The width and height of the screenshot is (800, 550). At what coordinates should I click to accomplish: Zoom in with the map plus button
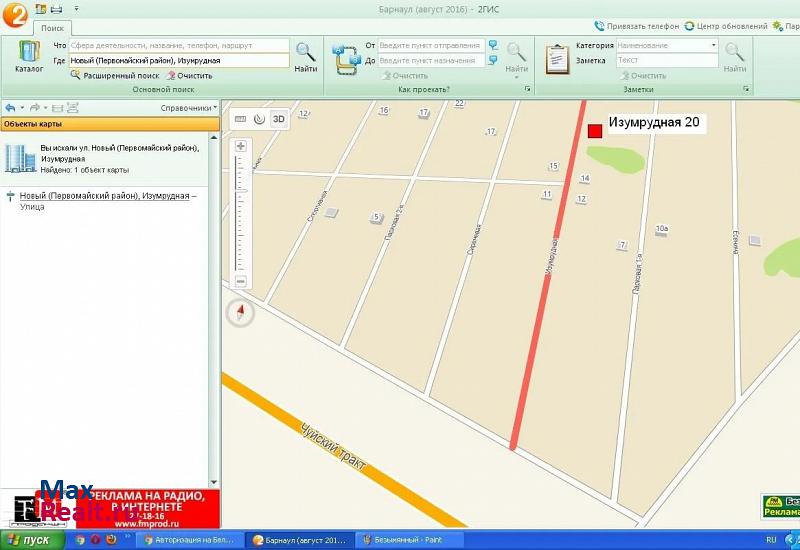point(240,147)
